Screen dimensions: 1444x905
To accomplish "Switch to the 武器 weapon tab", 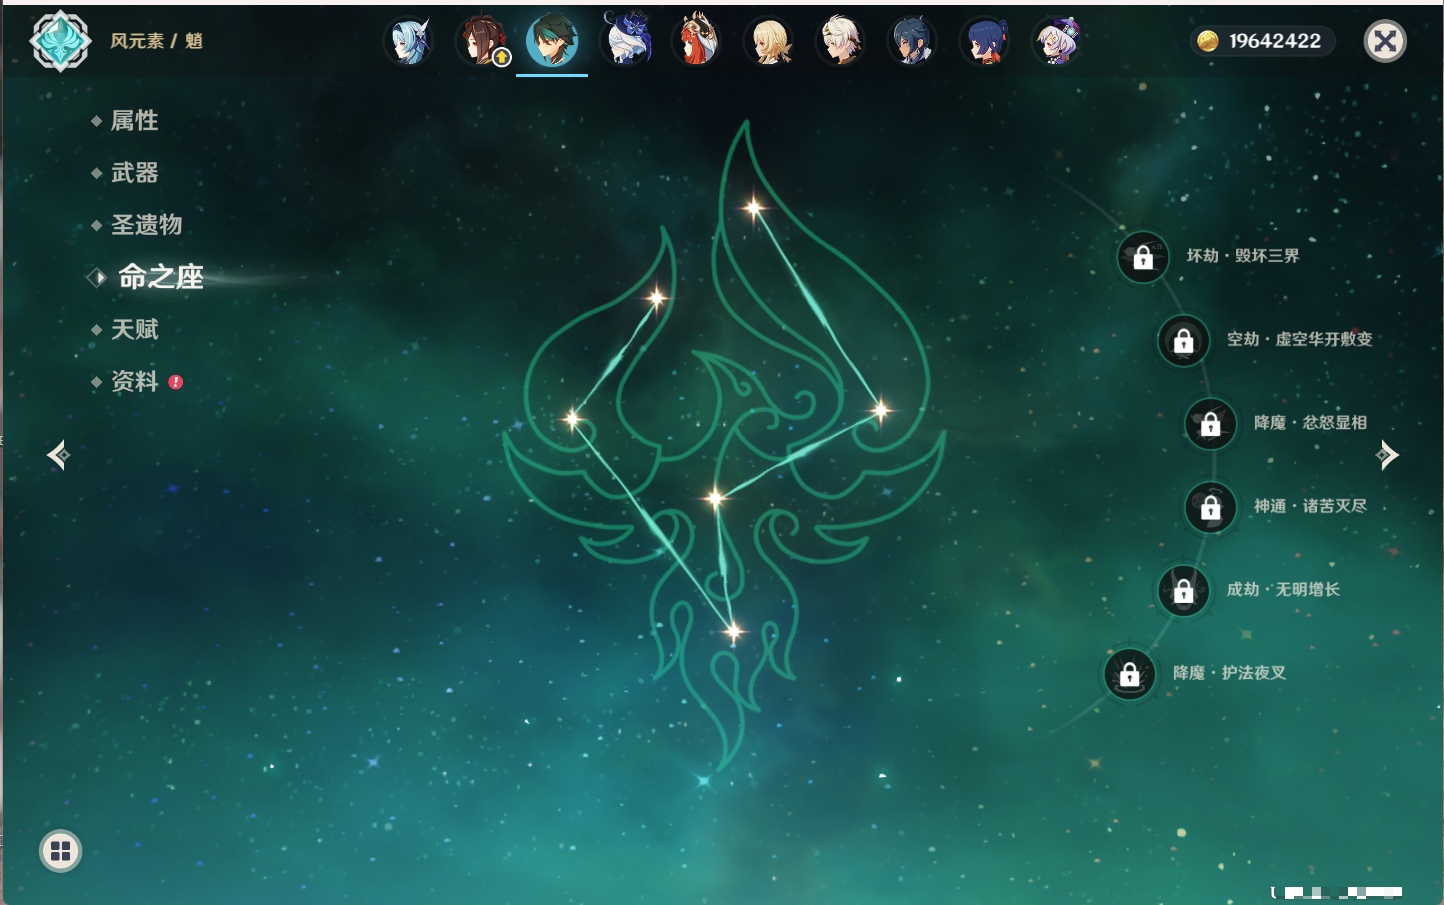I will (134, 173).
